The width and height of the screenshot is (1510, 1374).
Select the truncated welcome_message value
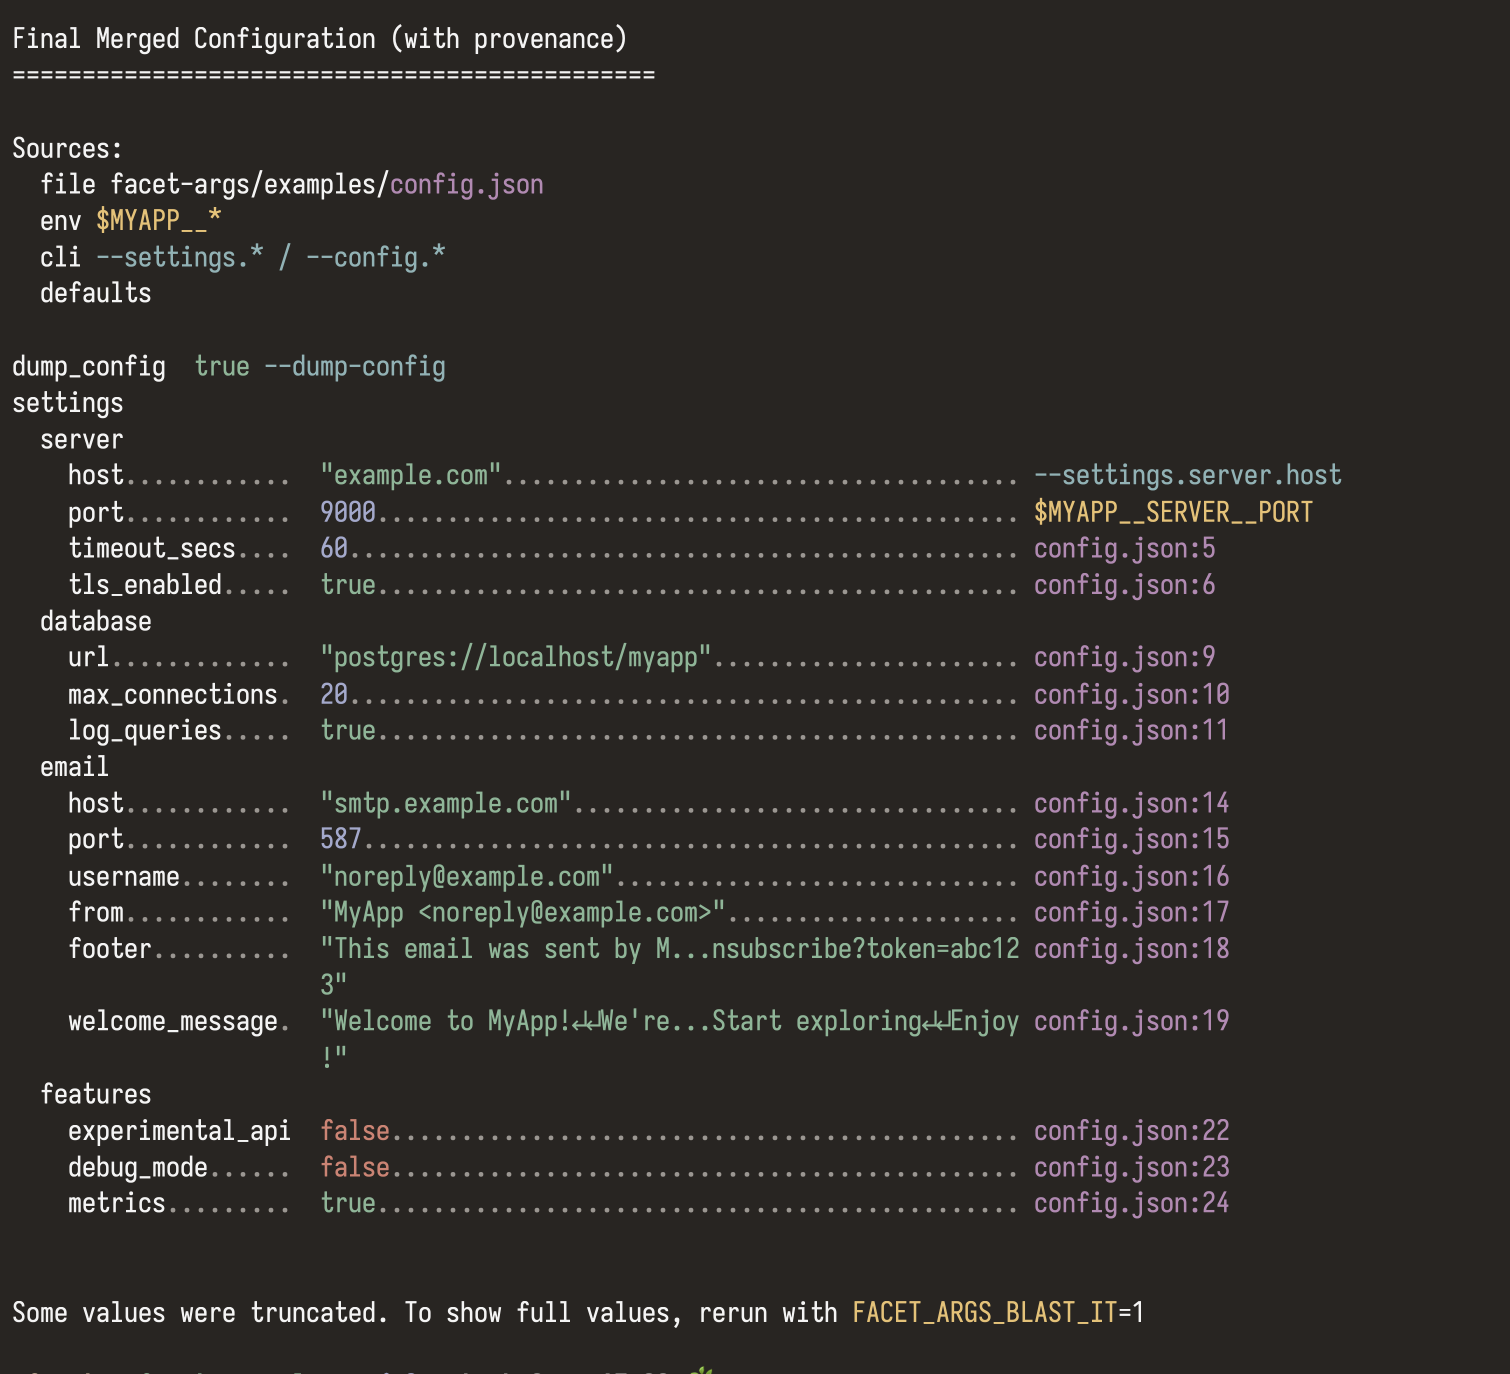(670, 1021)
